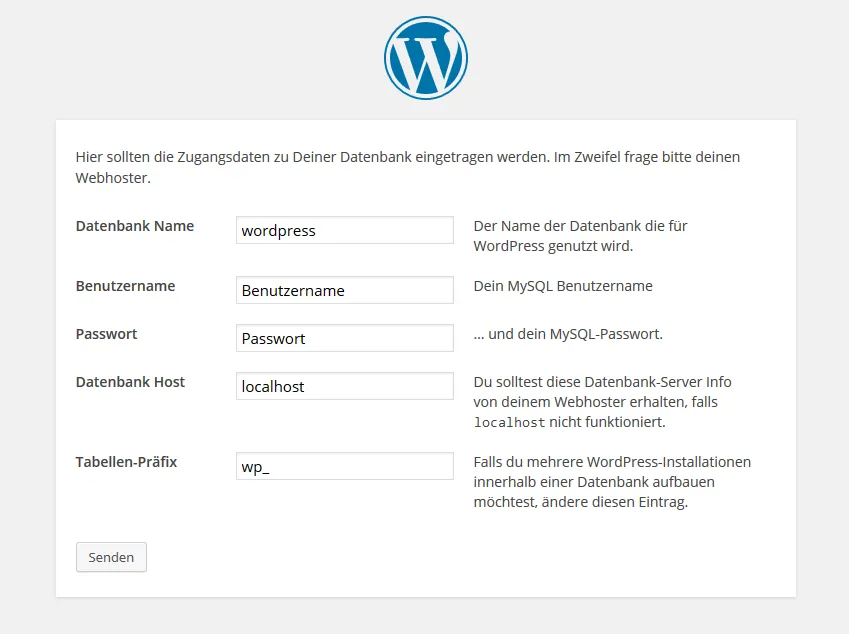Submit the form with Senden button

111,557
